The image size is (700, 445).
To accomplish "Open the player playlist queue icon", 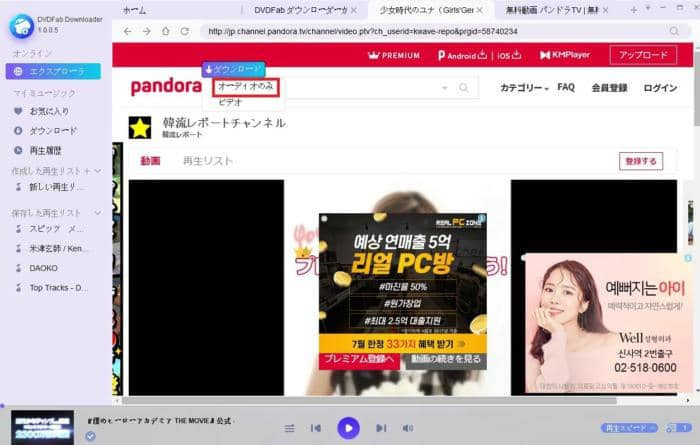I will (x=289, y=428).
